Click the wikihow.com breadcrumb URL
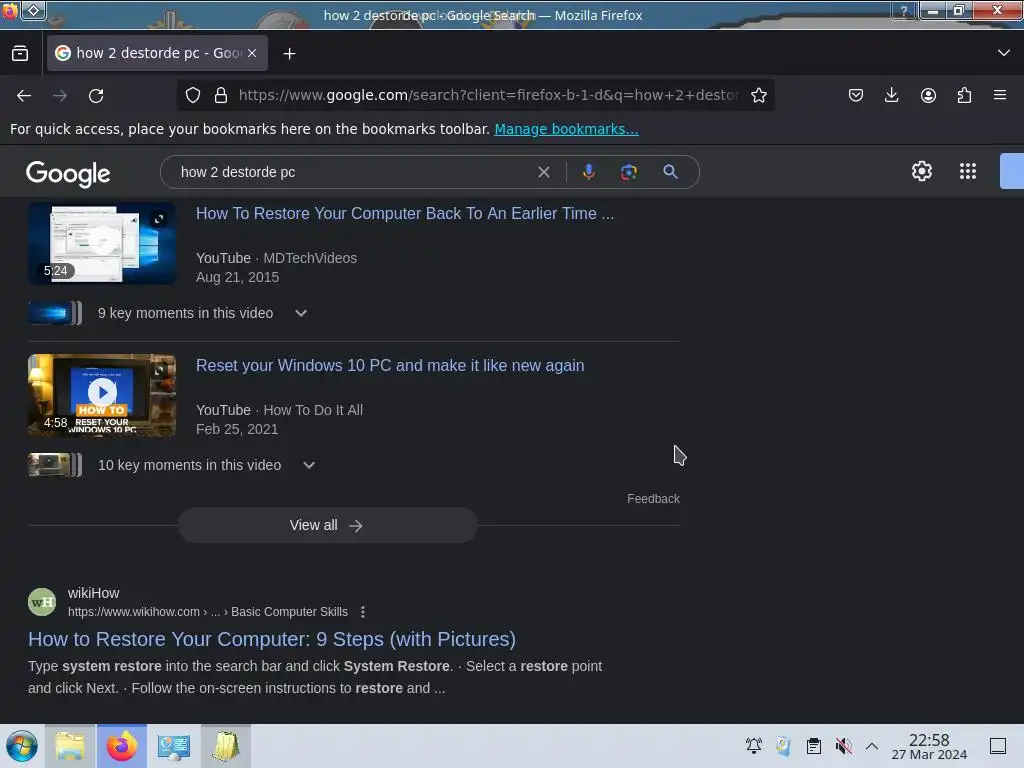This screenshot has height=768, width=1024. tap(208, 612)
